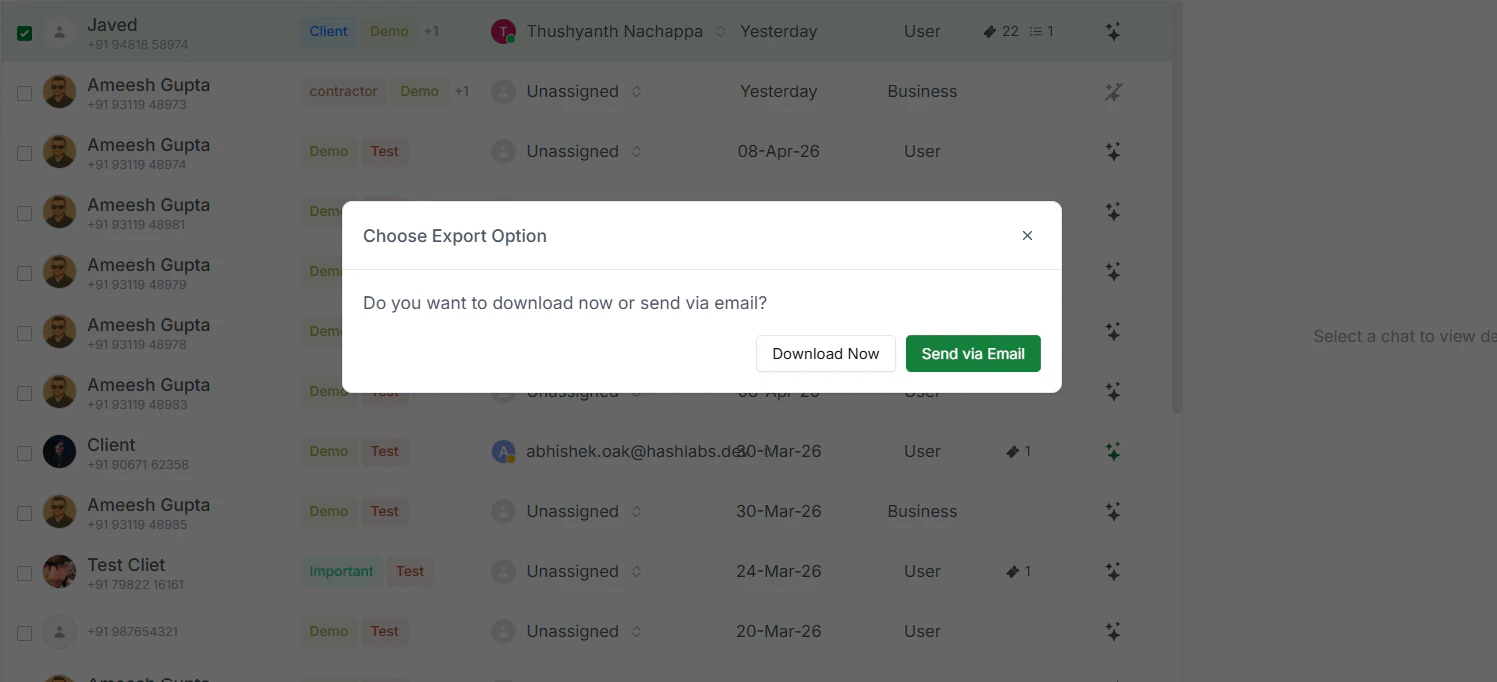This screenshot has height=682, width=1497.
Task: Click the Test tag in Client row
Action: [385, 451]
